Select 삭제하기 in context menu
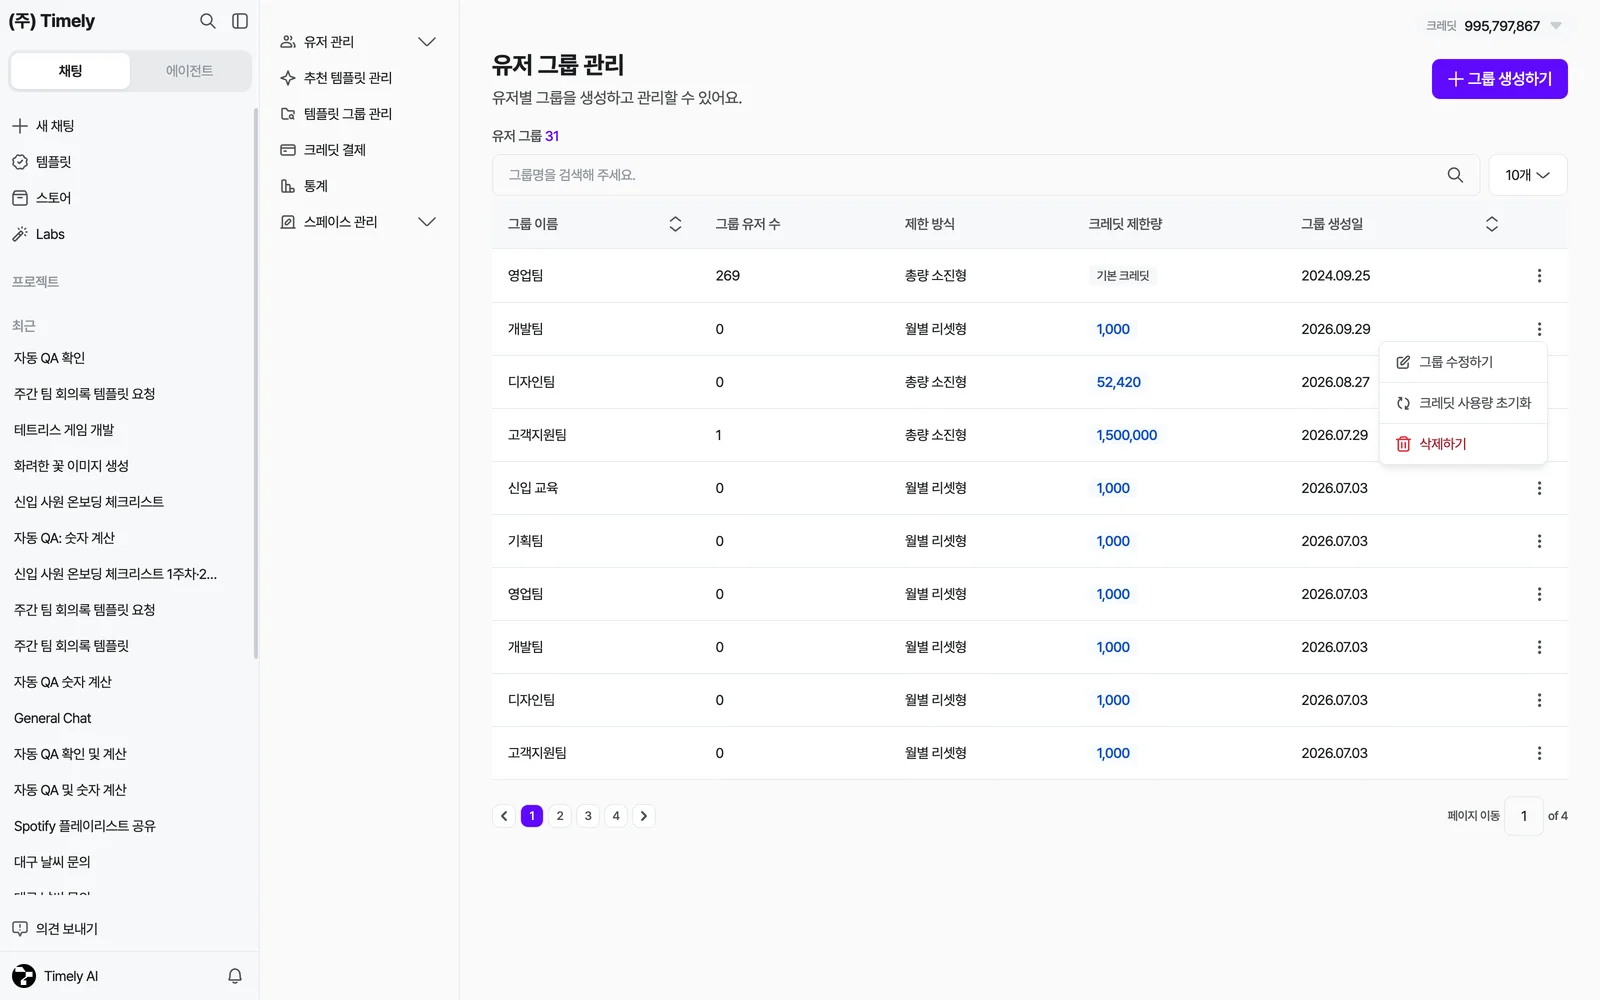 click(1463, 444)
